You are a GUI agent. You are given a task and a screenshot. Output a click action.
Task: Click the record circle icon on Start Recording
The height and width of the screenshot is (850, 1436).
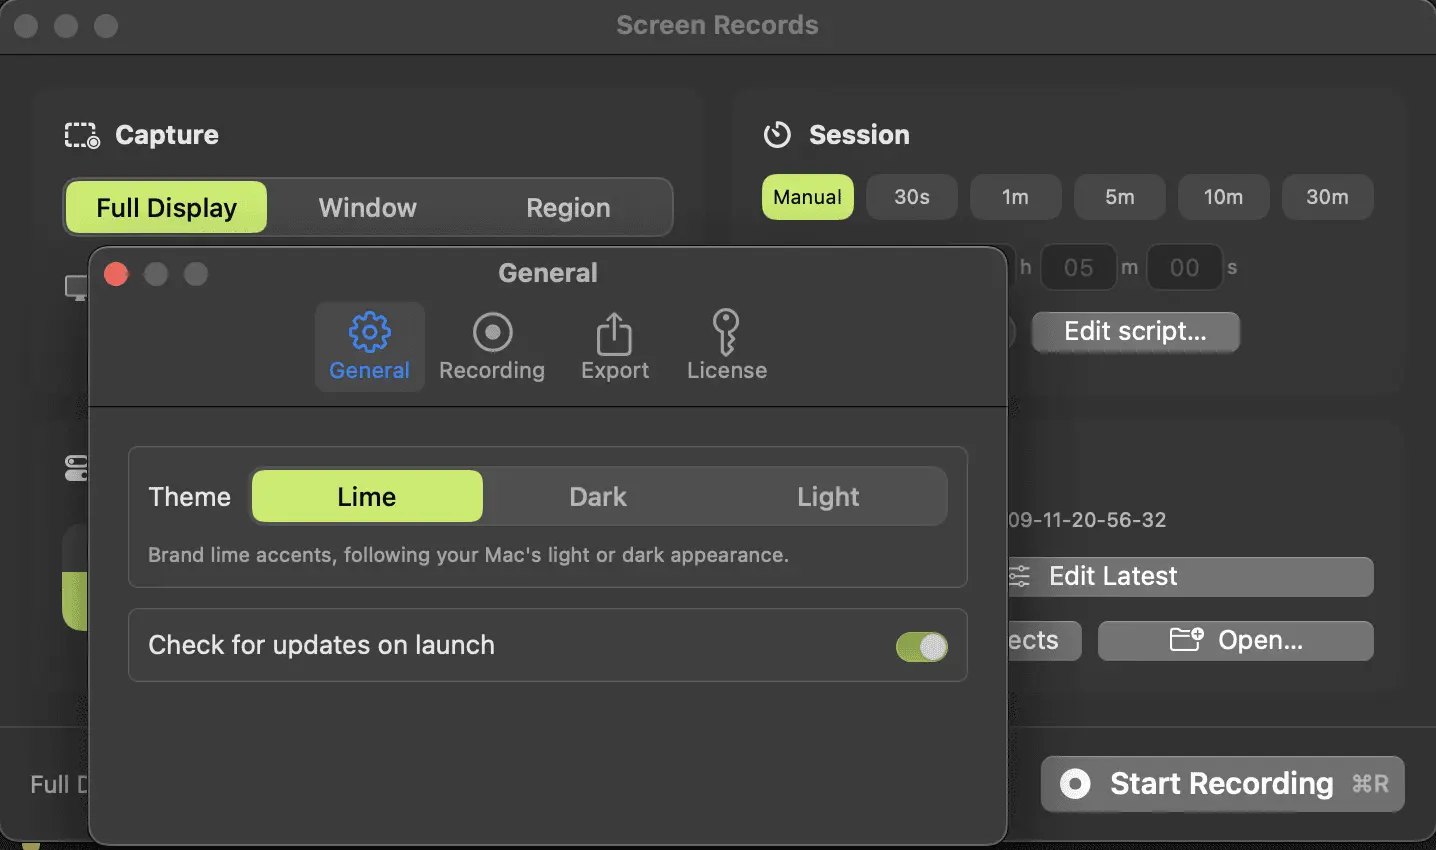coord(1075,784)
